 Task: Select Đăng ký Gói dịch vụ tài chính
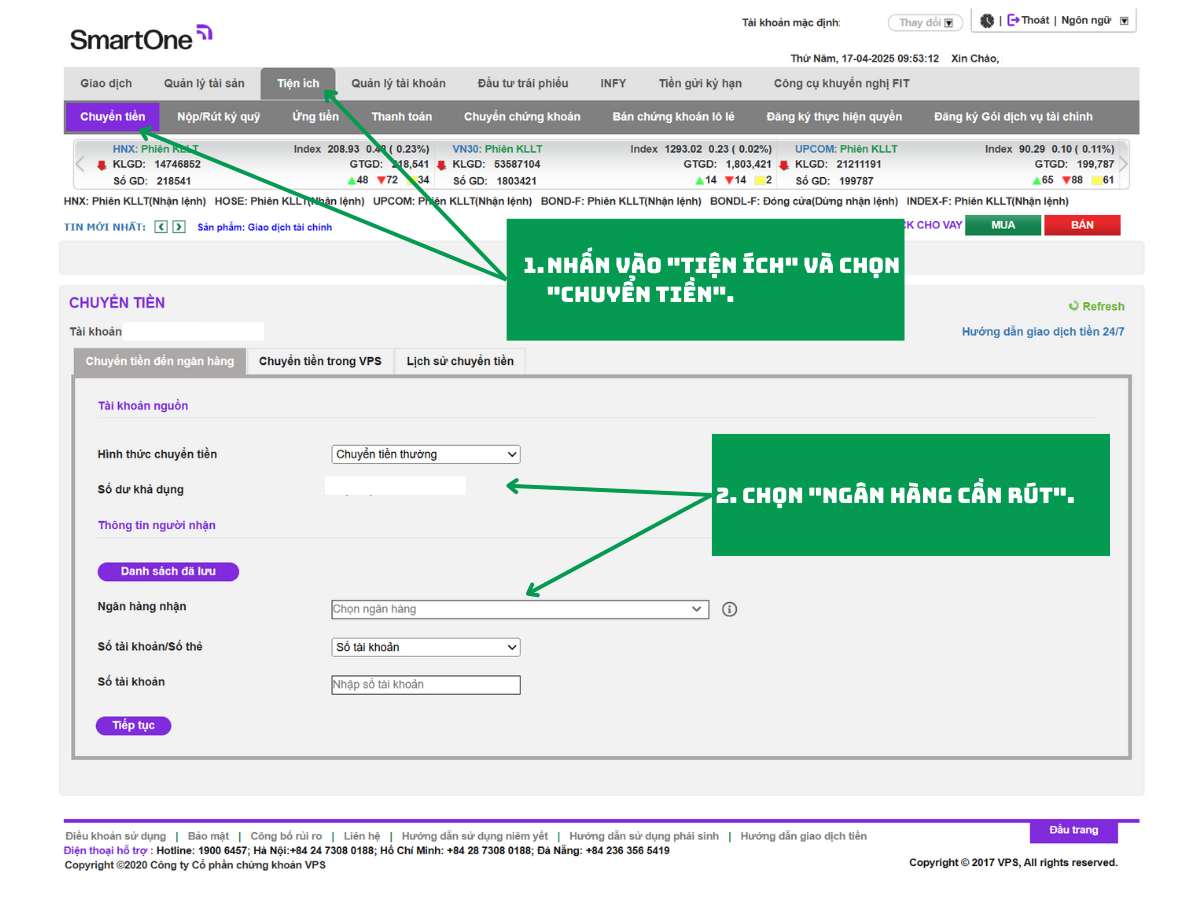(x=1013, y=117)
